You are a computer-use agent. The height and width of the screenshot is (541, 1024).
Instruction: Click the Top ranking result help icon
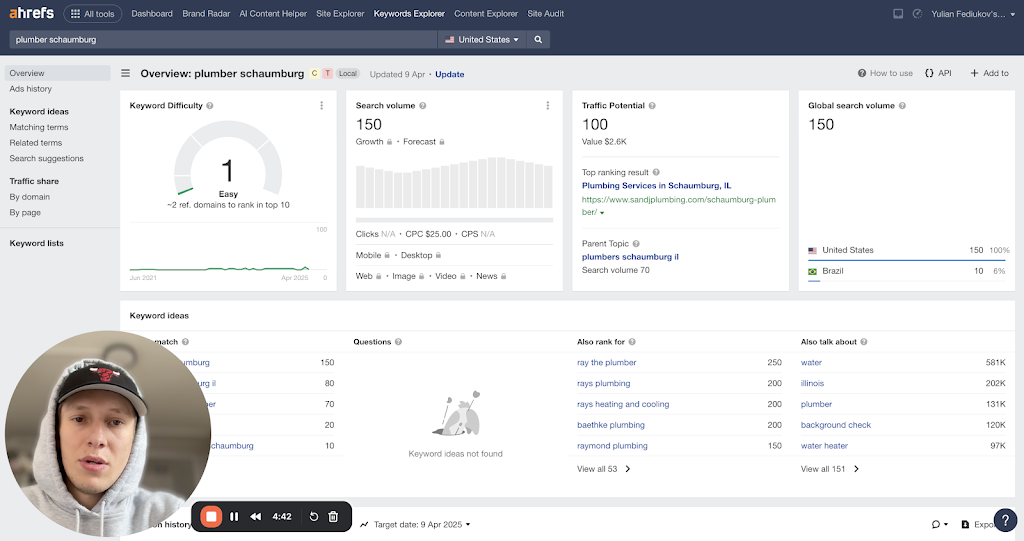[656, 172]
